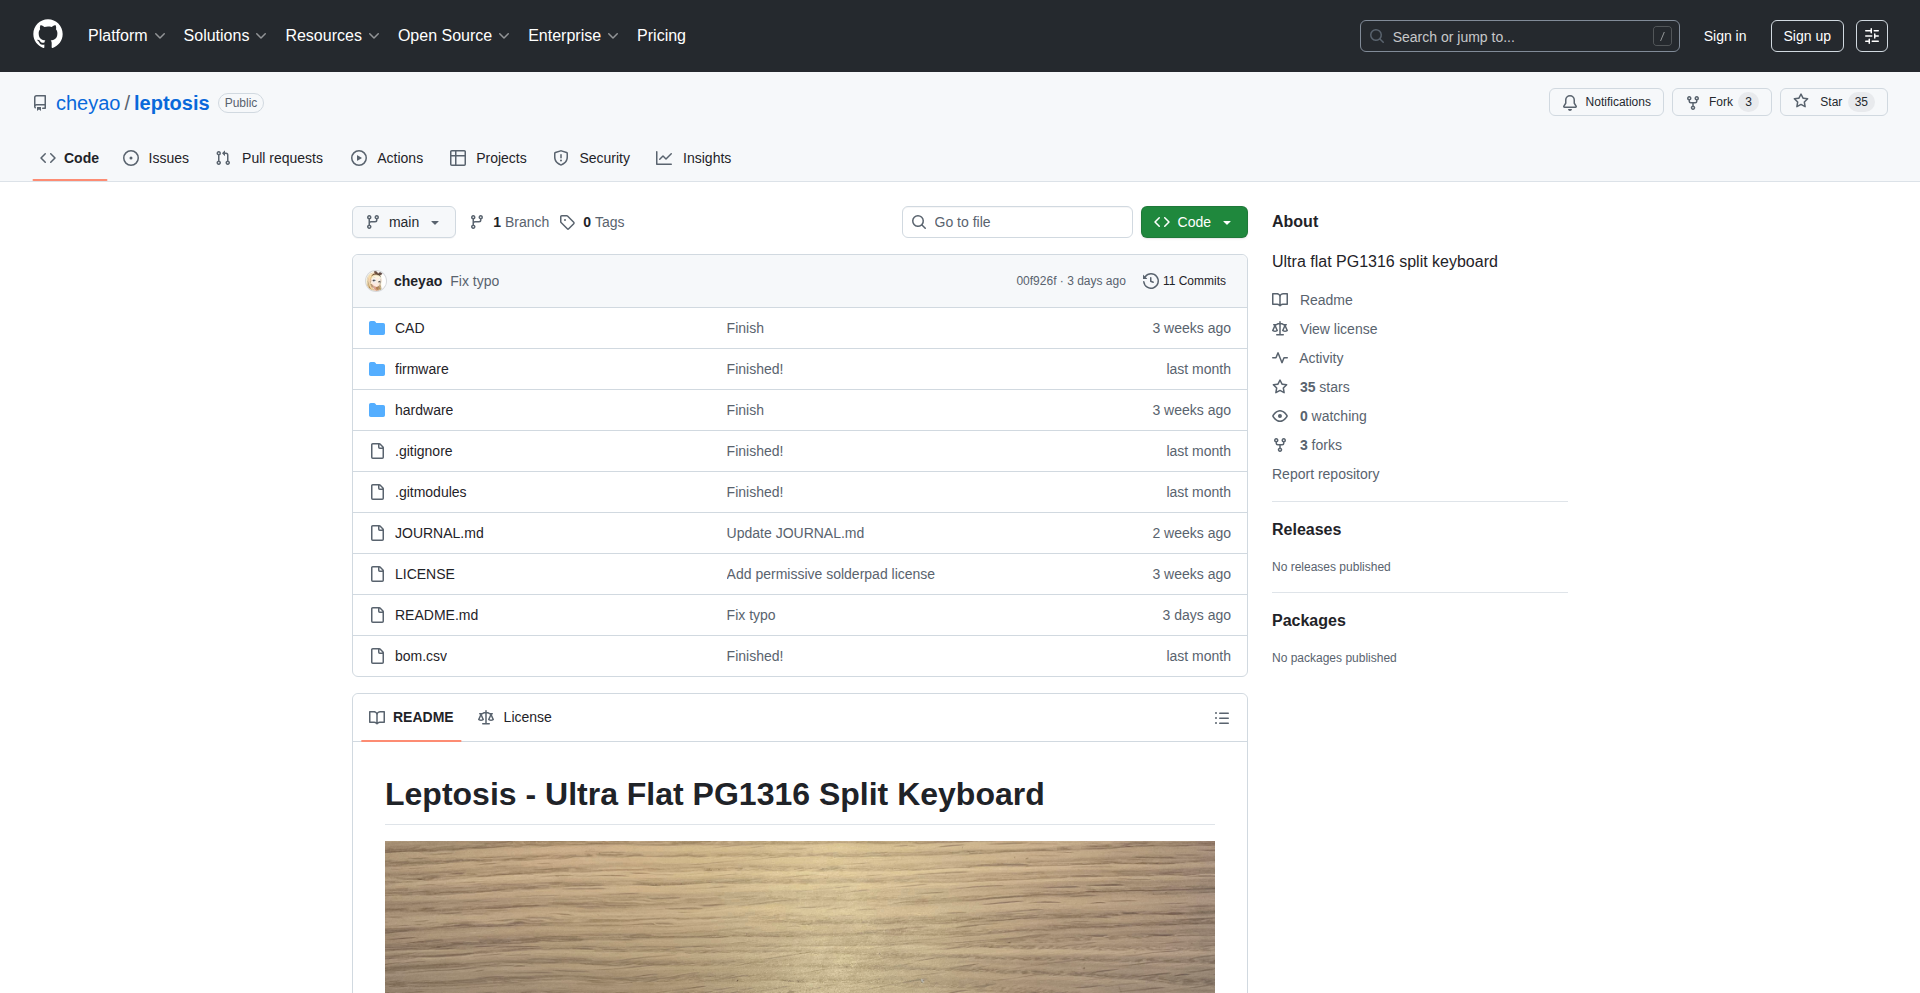Click the pulse icon beside Activity
The width and height of the screenshot is (1920, 993).
(x=1280, y=358)
